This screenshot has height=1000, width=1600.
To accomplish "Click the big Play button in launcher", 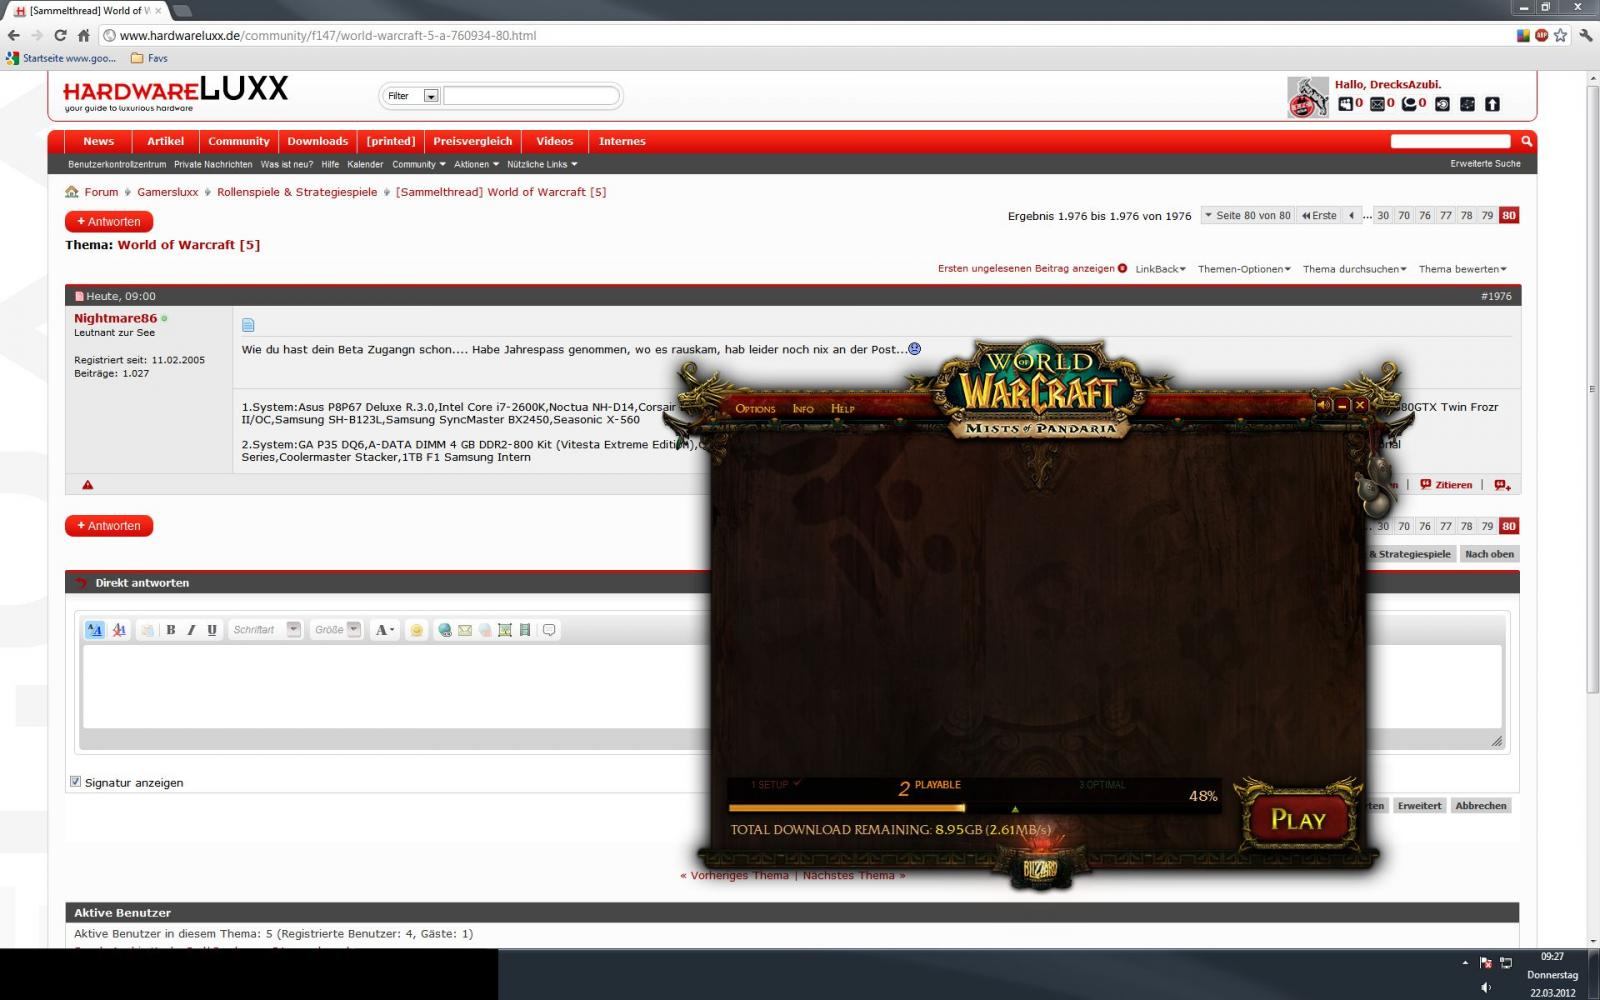I will point(1298,819).
